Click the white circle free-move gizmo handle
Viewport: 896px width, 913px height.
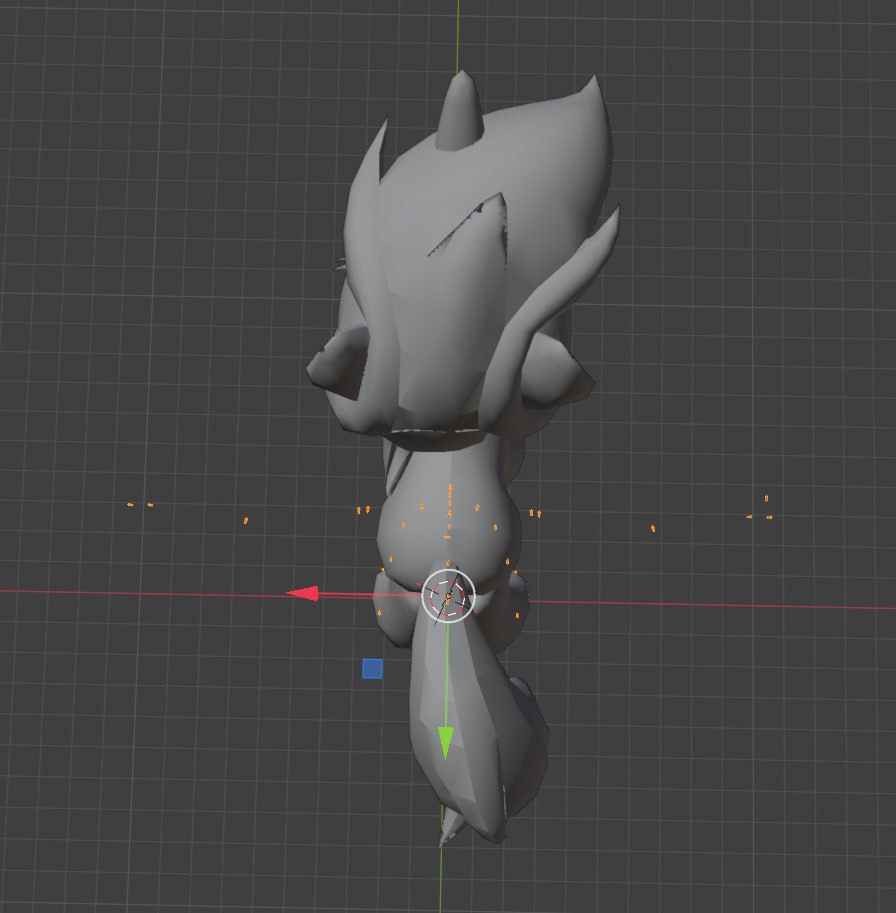click(448, 596)
